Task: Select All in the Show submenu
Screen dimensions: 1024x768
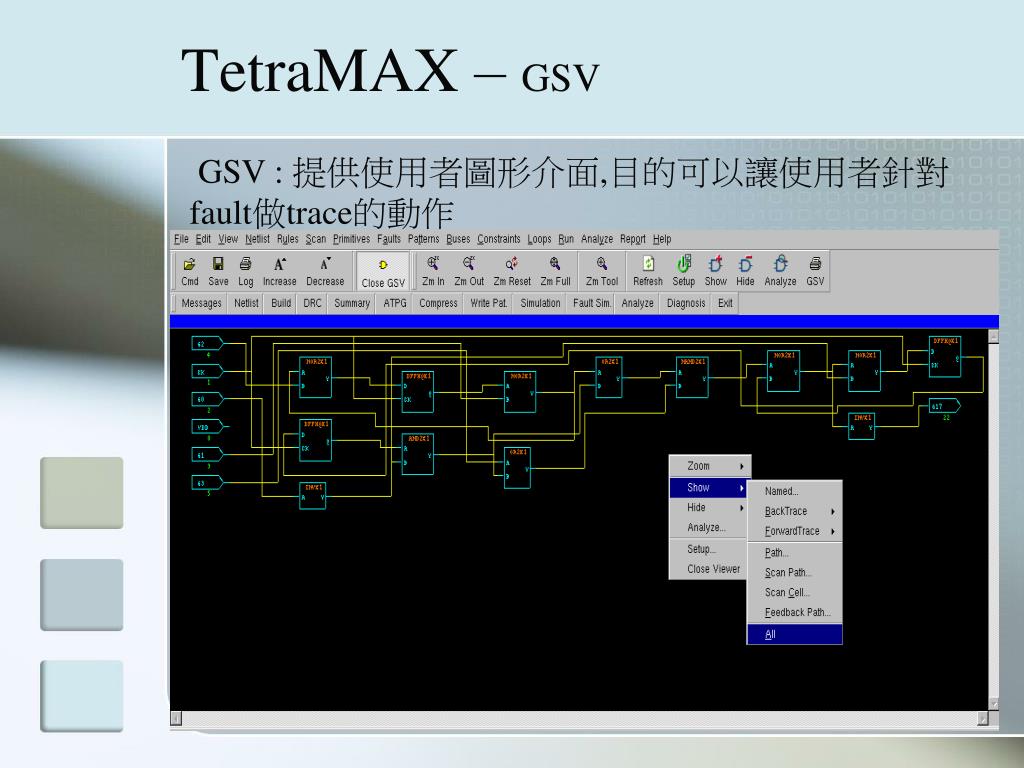Action: click(x=794, y=634)
